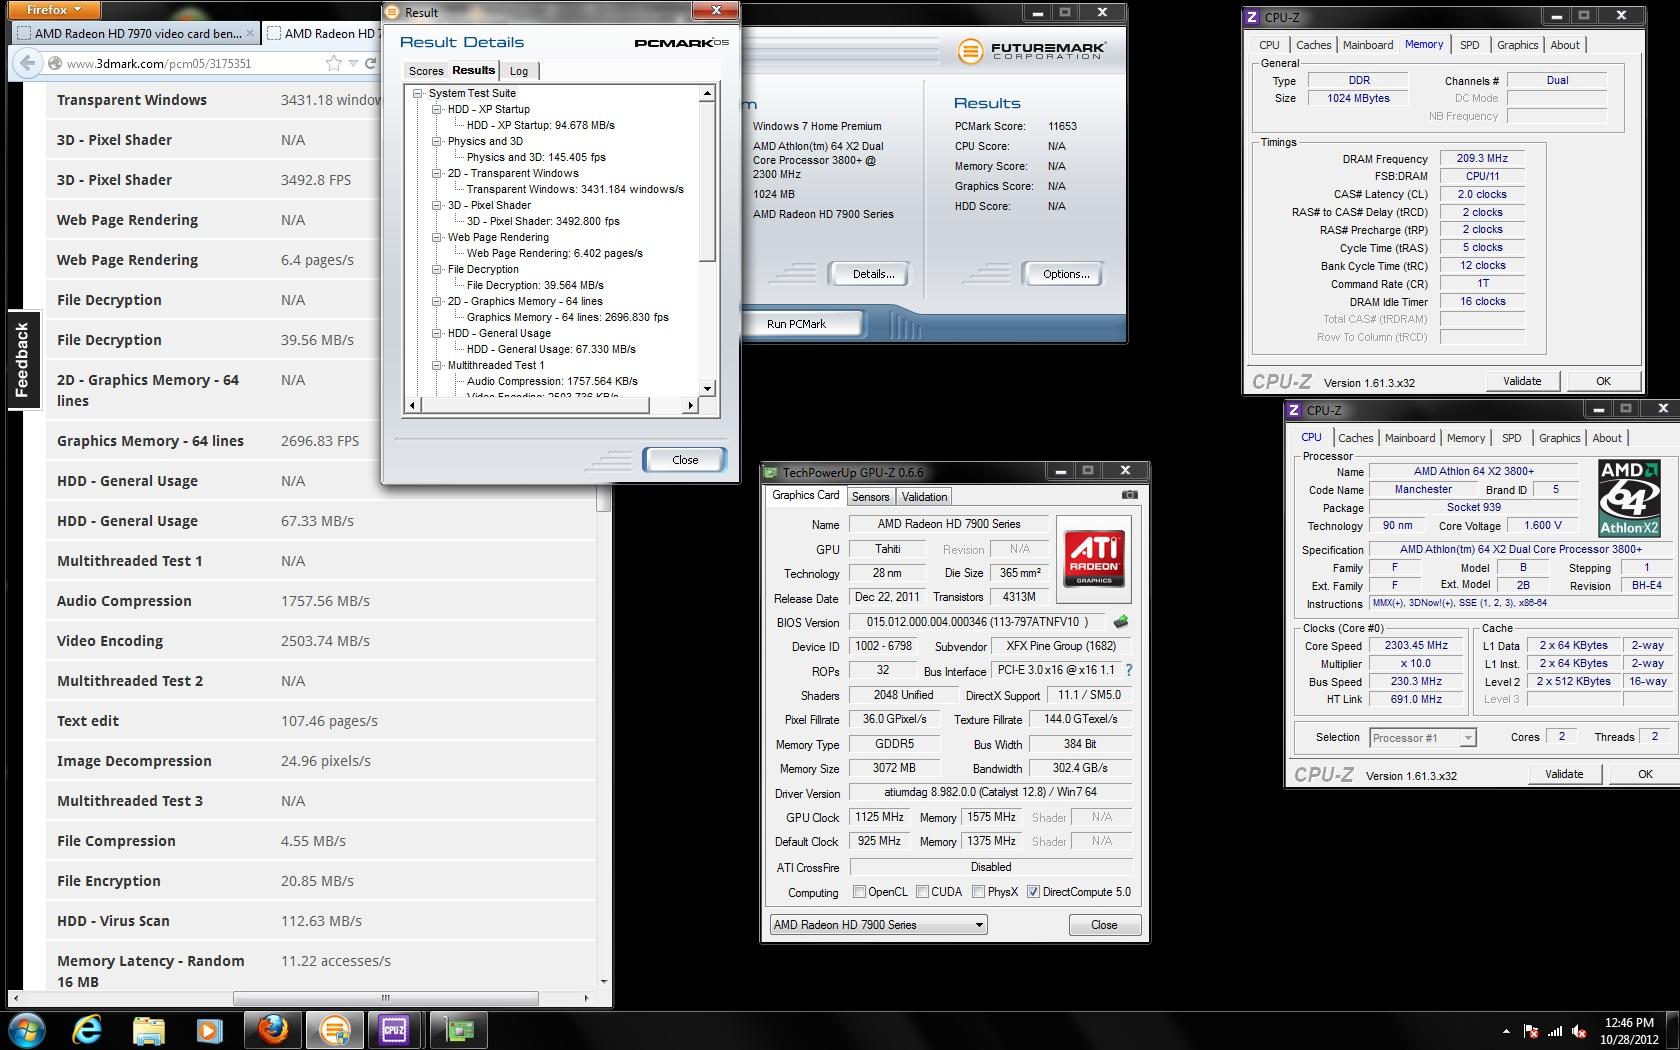Click the network signal tray icon
The image size is (1680, 1050).
(1555, 1031)
